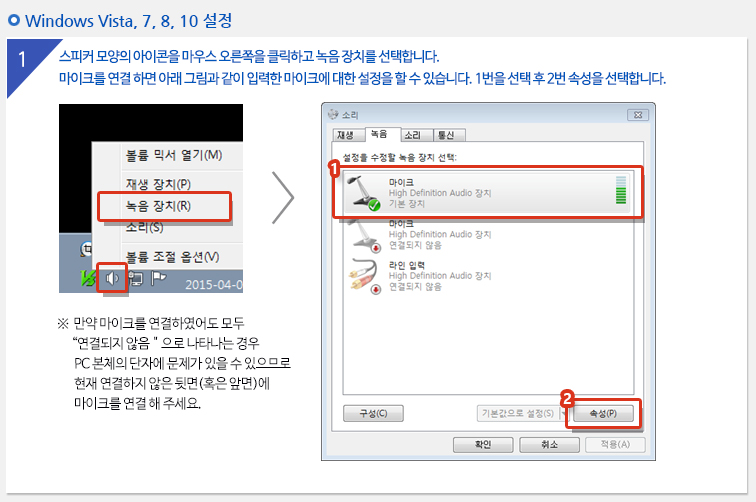Open 볼륨 믹서 열기(M) menu entry
The height and width of the screenshot is (502, 756).
174,155
